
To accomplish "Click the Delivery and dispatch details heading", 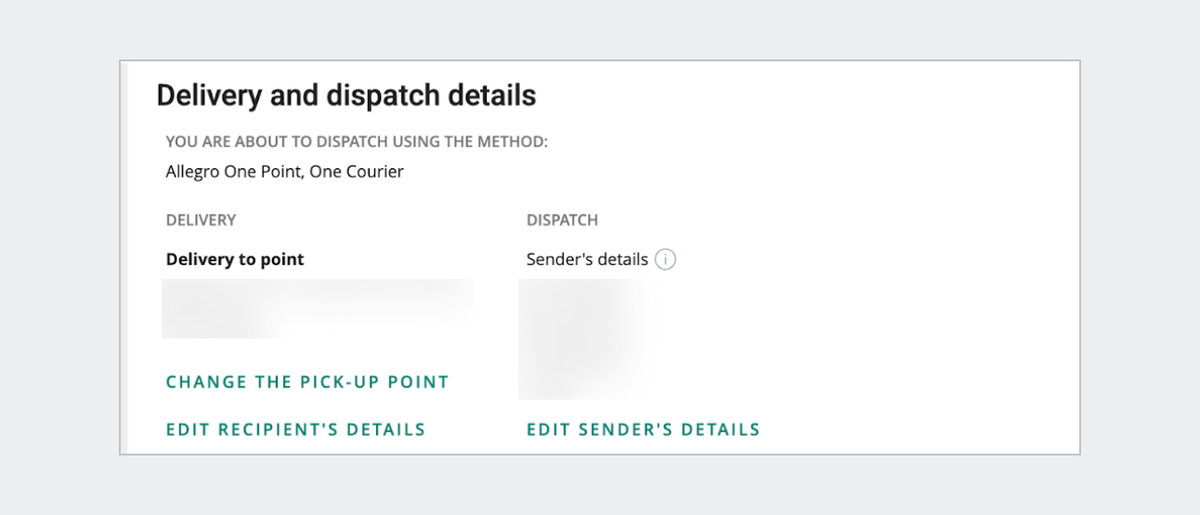I will point(346,96).
